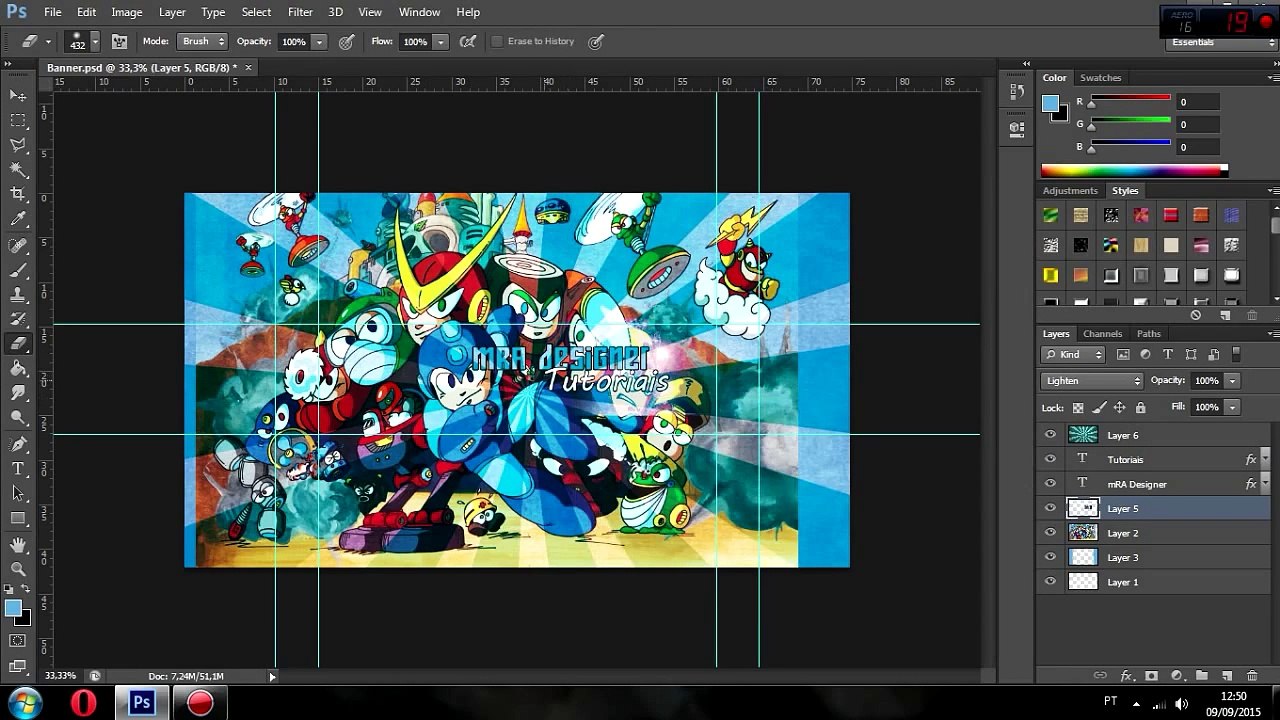Open the layer Opacity dropdown in Layers panel

[1232, 381]
